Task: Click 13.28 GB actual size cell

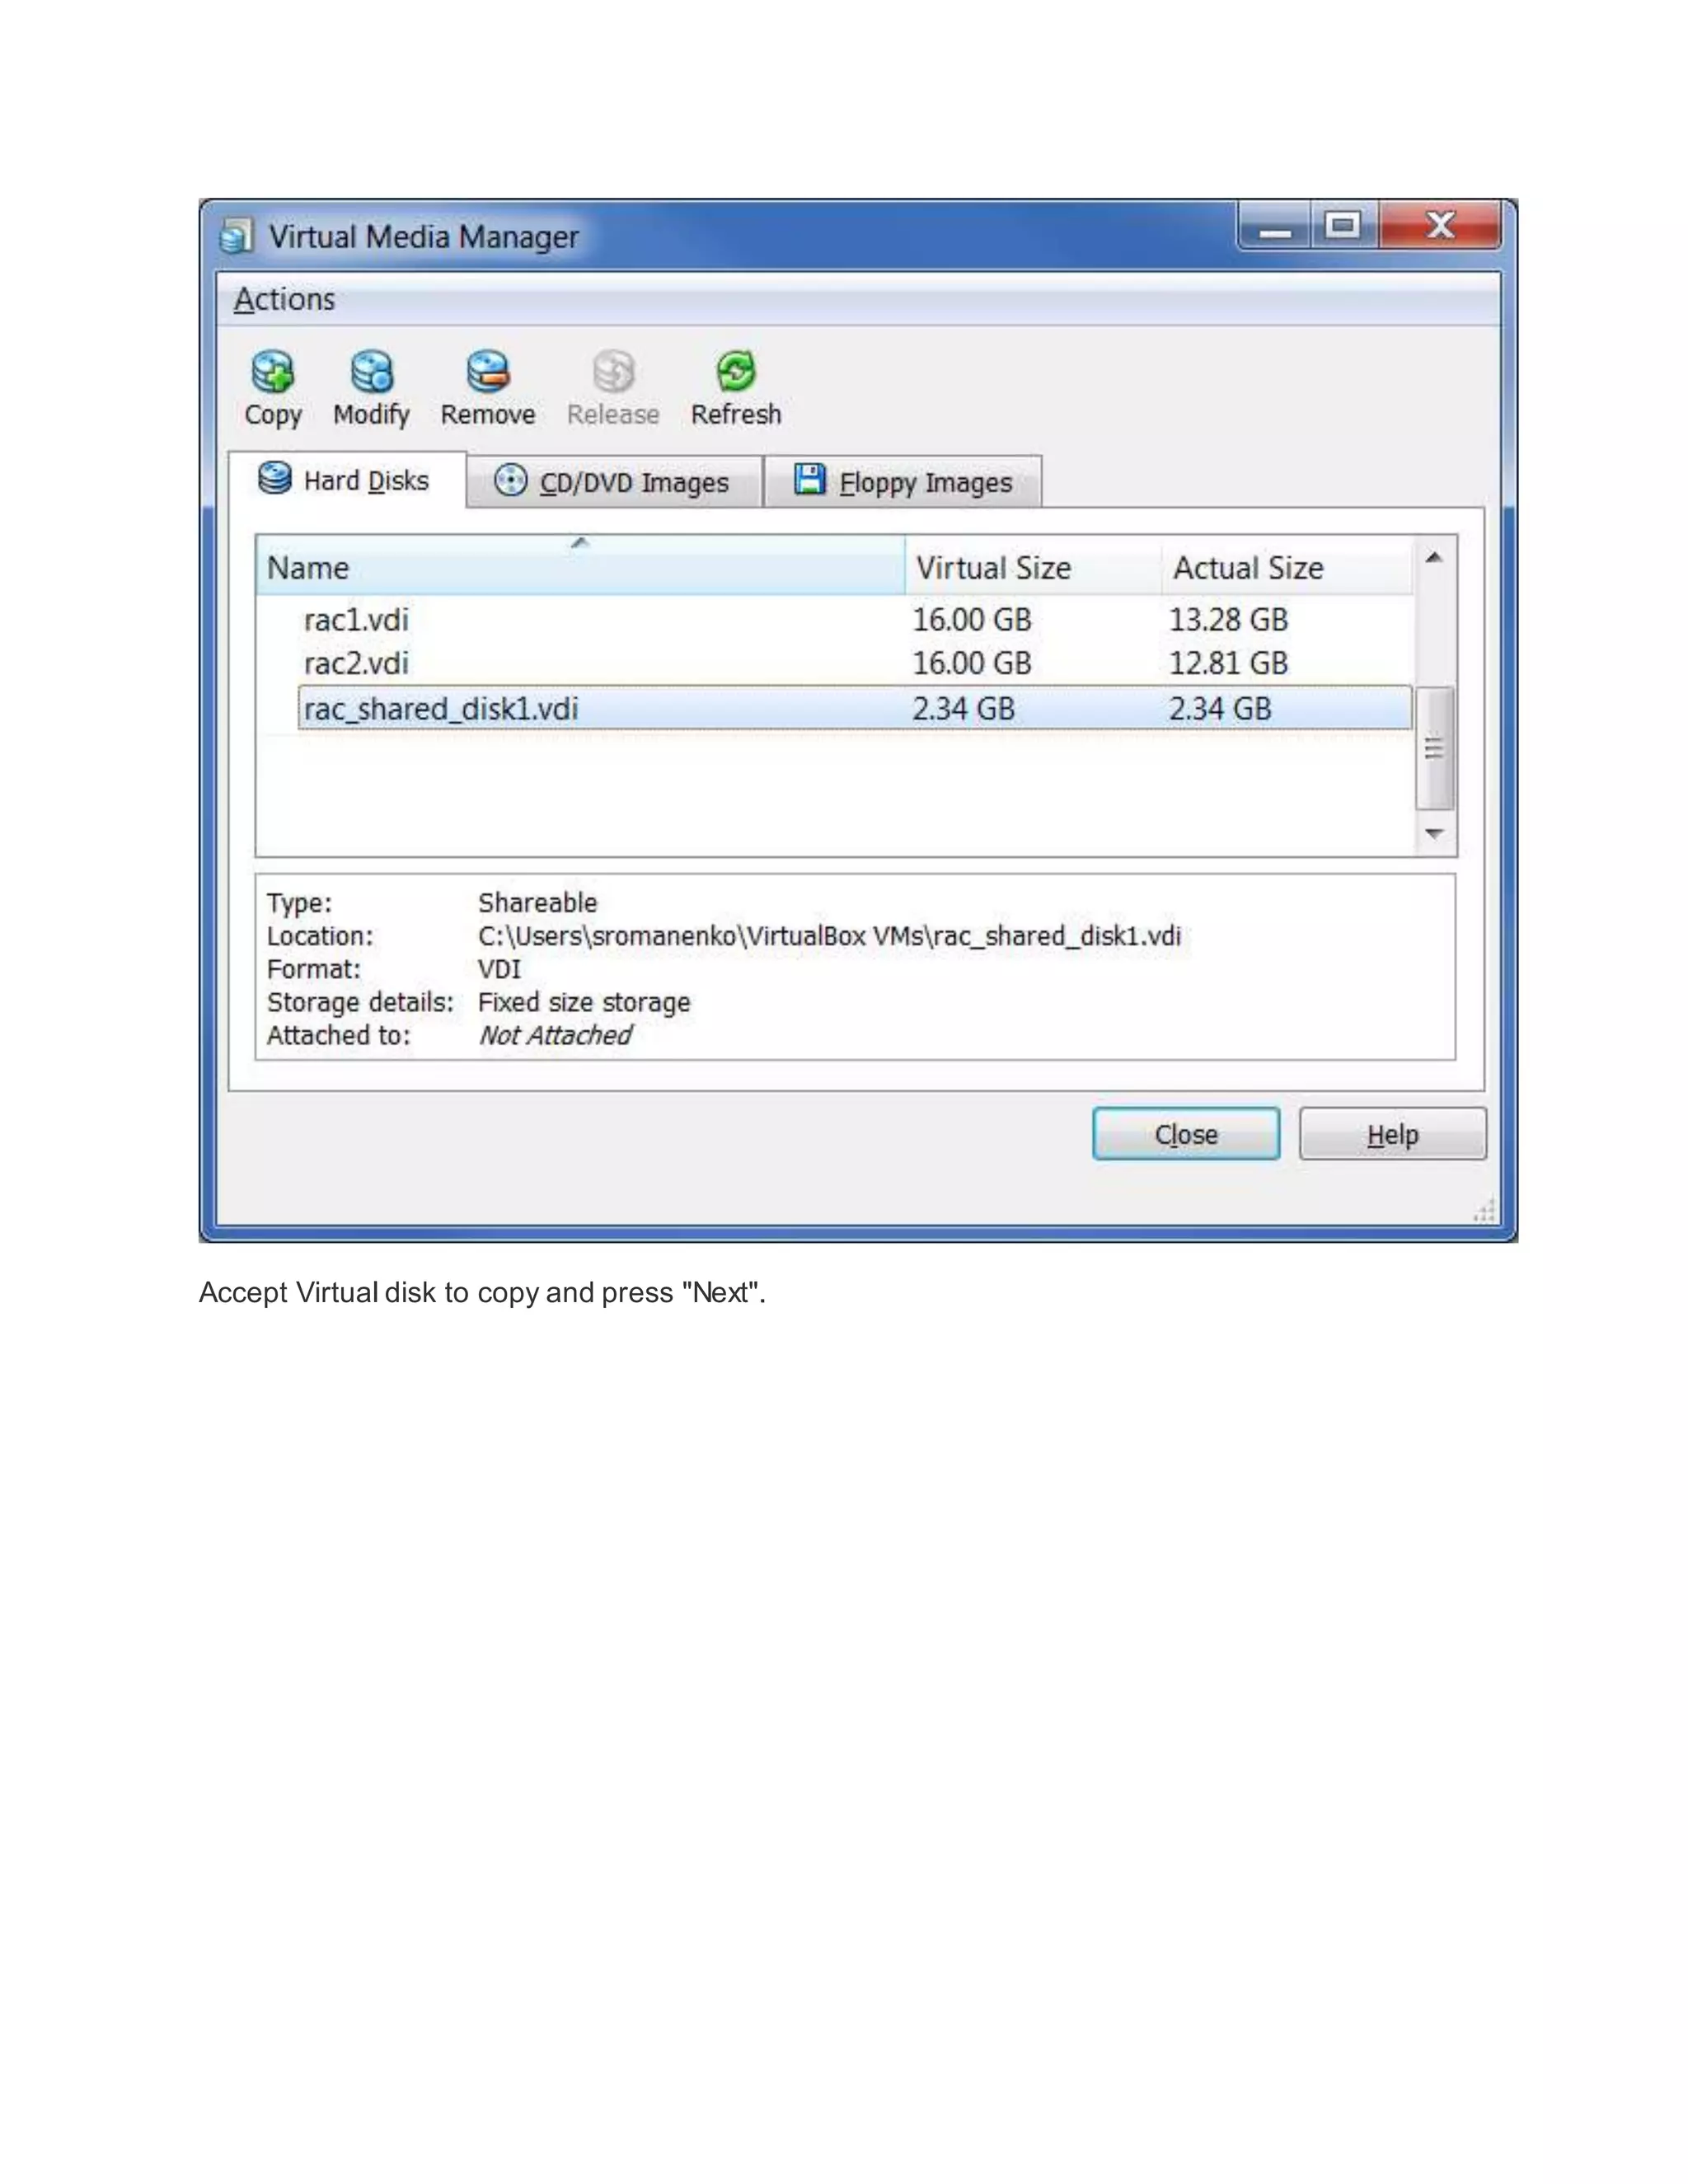Action: click(1228, 619)
